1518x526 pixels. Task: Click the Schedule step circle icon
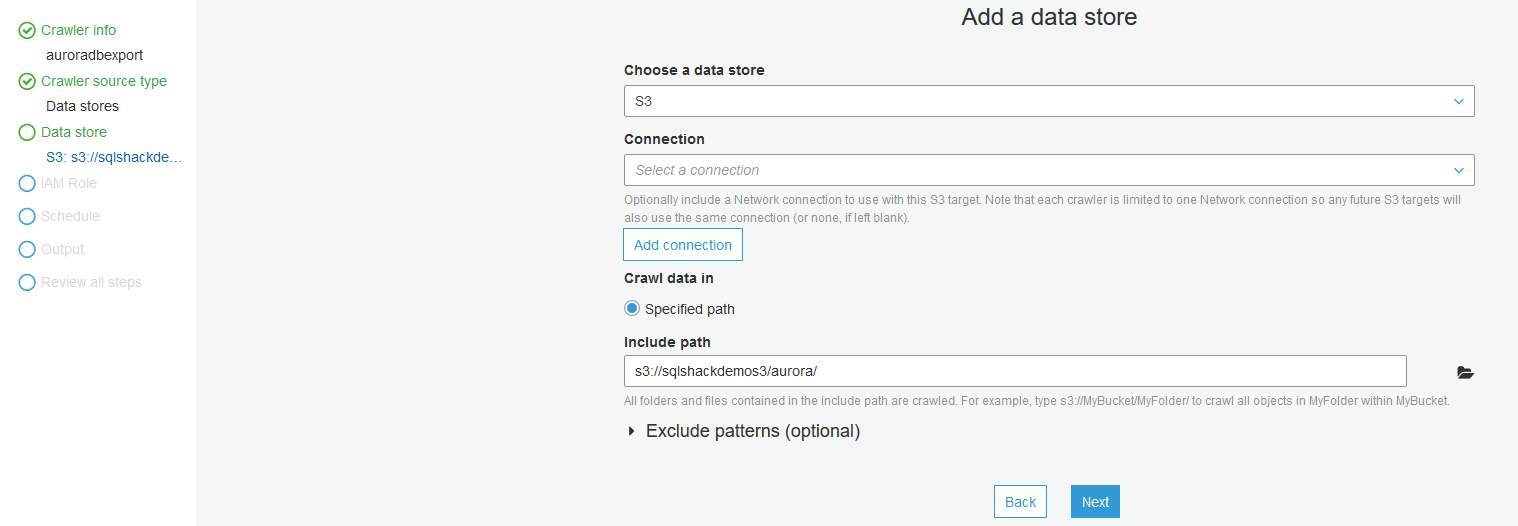click(x=27, y=217)
